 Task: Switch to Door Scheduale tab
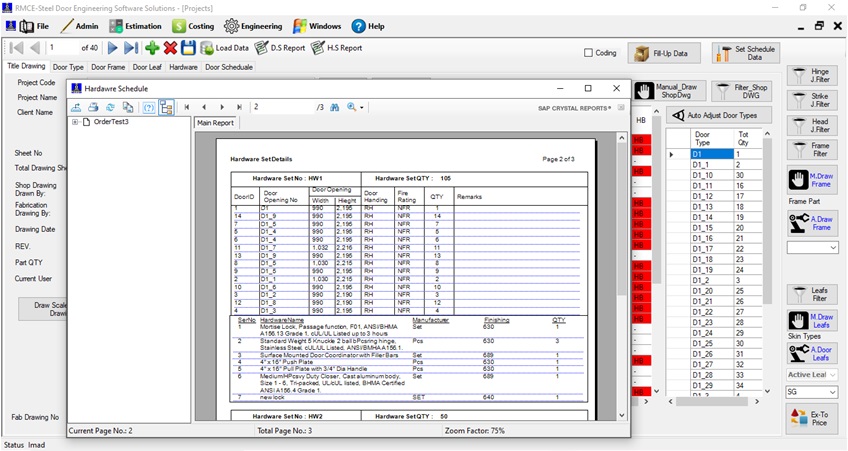[229, 67]
